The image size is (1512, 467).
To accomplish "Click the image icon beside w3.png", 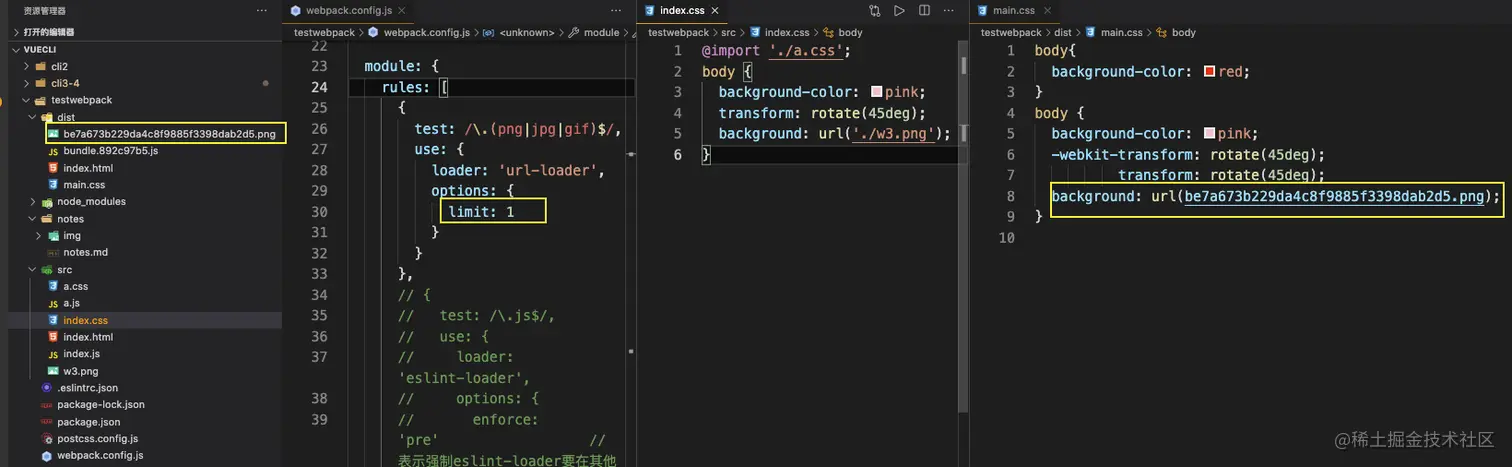I will 53,371.
